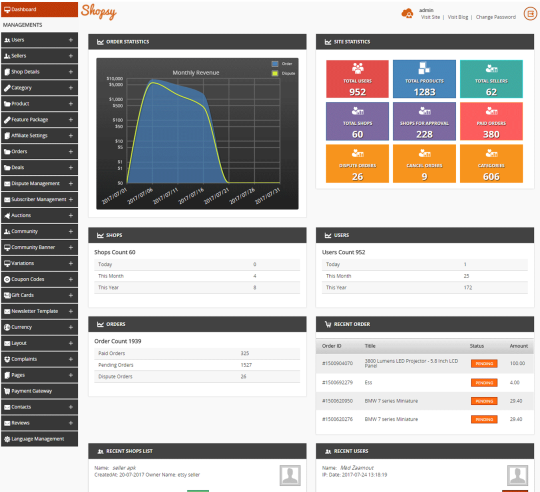Click the Categories 606 tile
This screenshot has height=492, width=540.
pyautogui.click(x=491, y=164)
